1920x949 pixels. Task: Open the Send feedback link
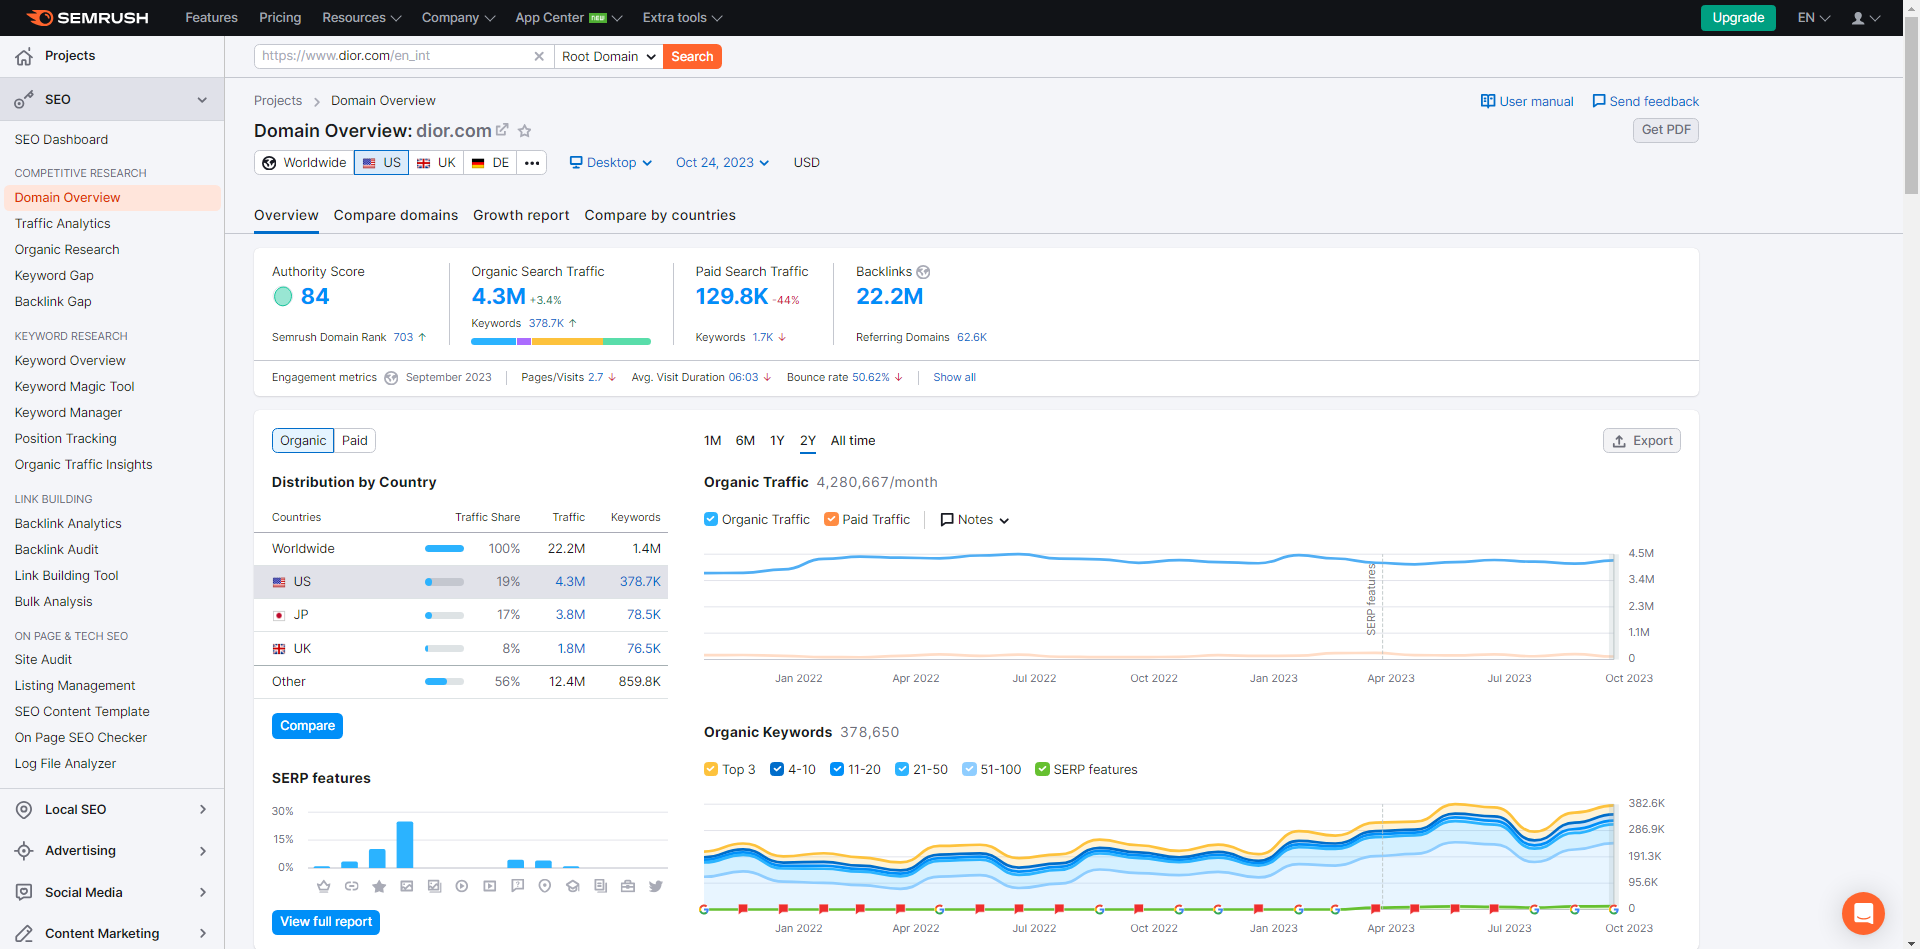point(1645,102)
